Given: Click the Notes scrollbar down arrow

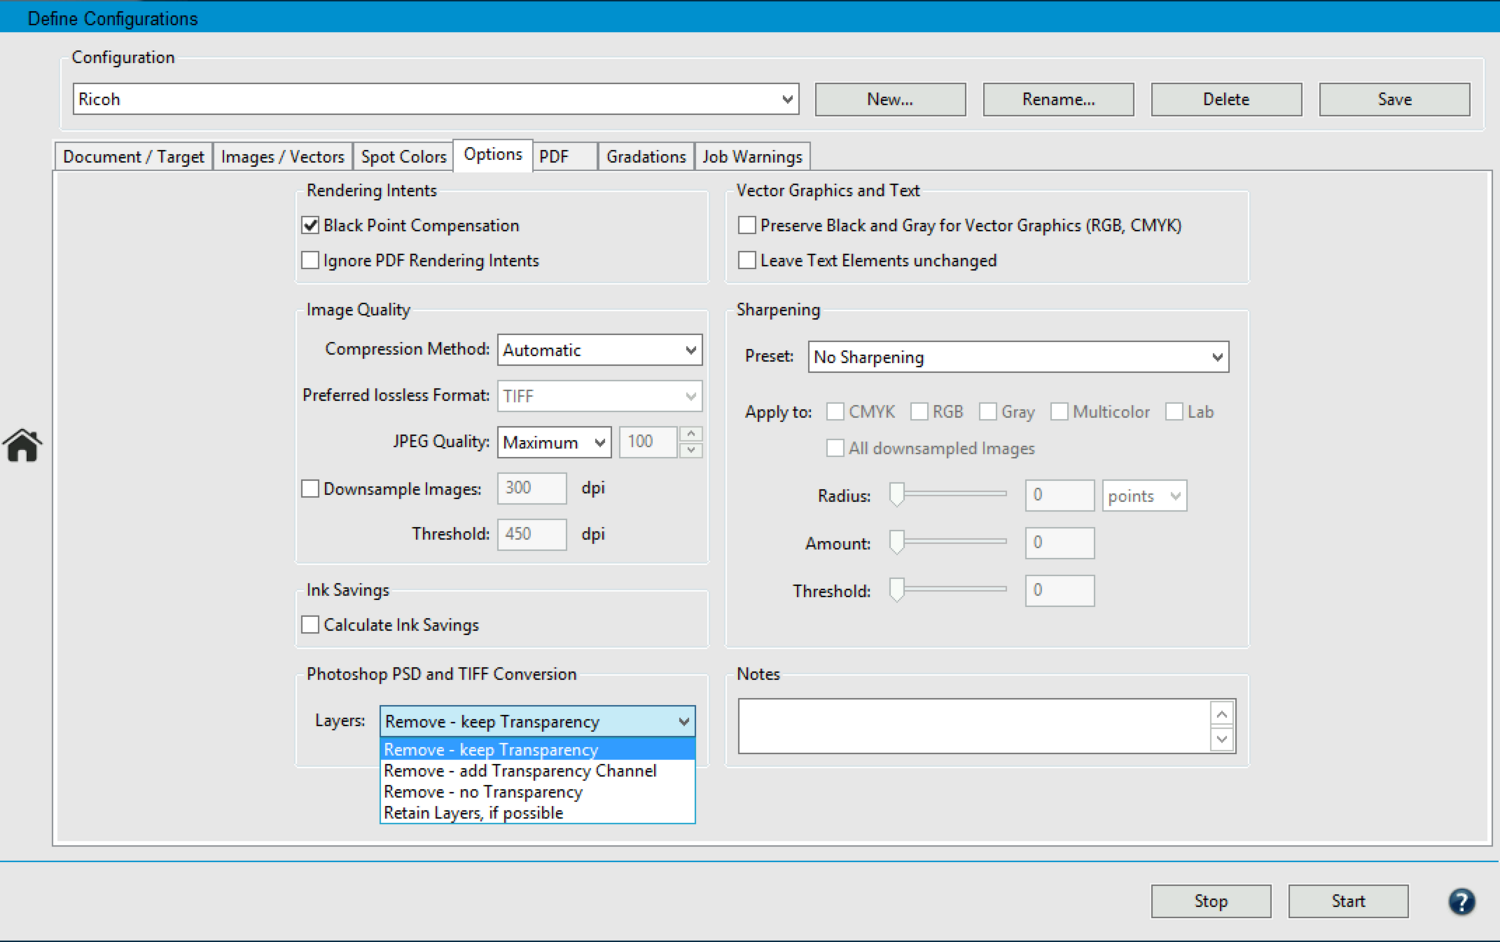Looking at the screenshot, I should tap(1221, 739).
